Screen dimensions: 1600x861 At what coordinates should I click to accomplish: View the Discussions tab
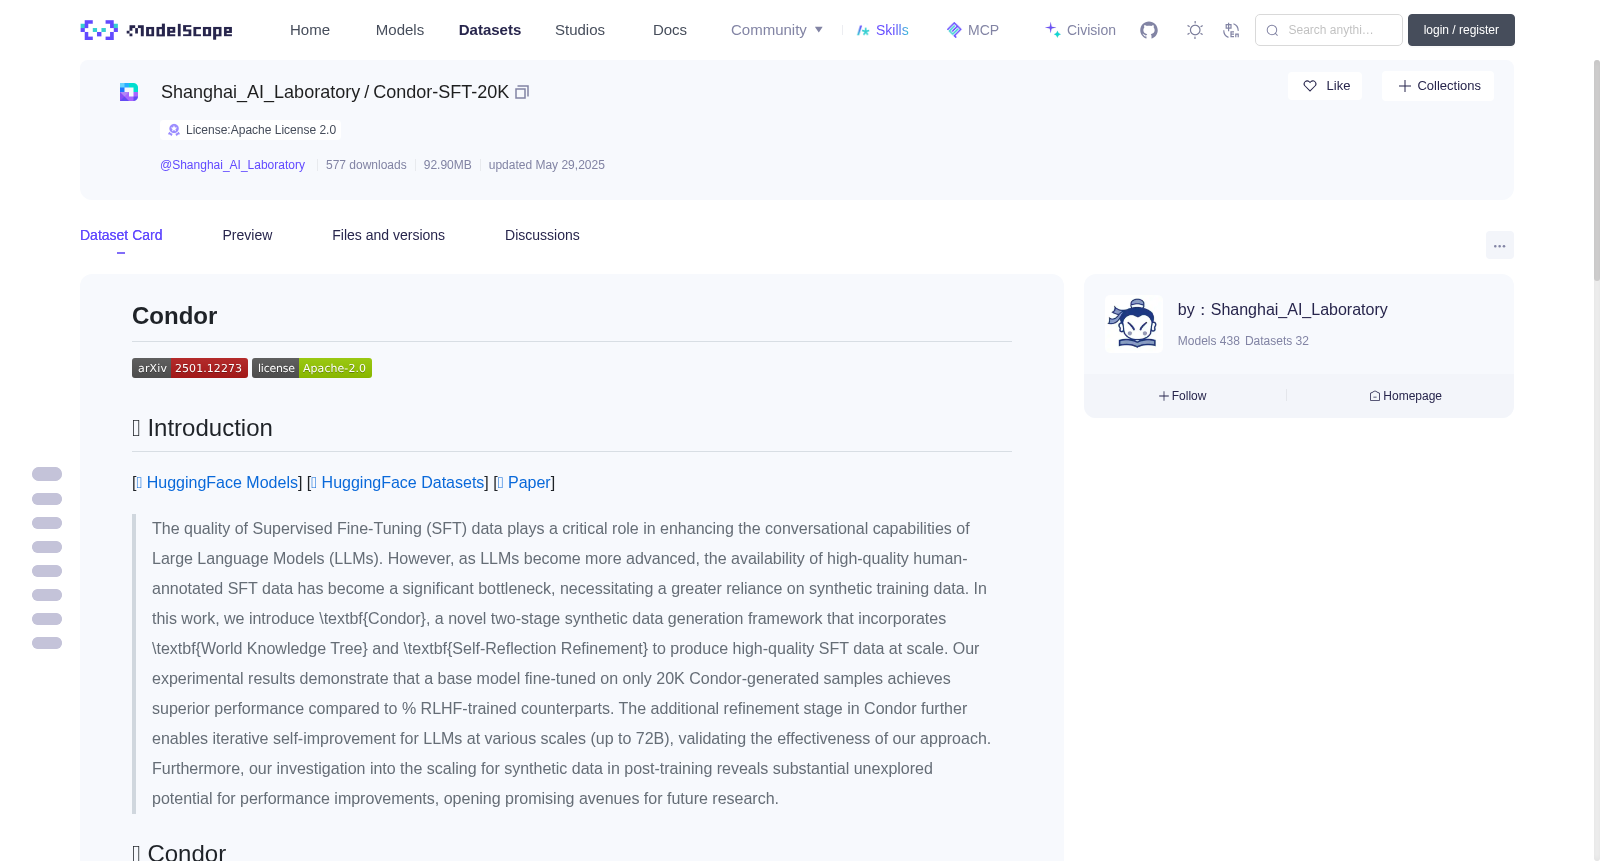point(542,235)
